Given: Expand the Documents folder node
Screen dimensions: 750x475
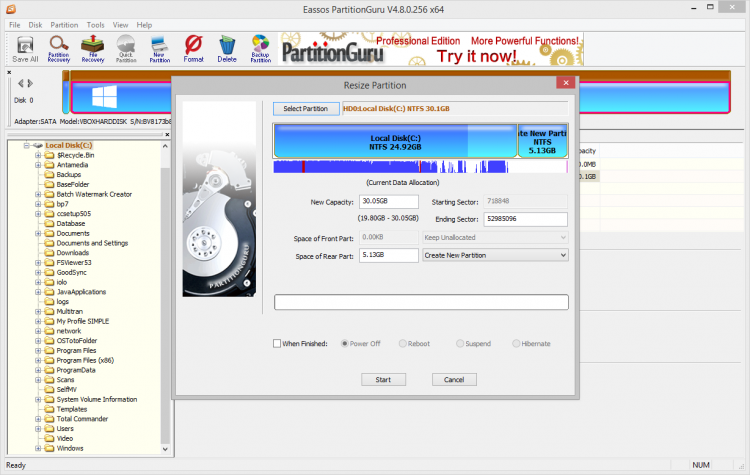Looking at the screenshot, I should click(38, 233).
